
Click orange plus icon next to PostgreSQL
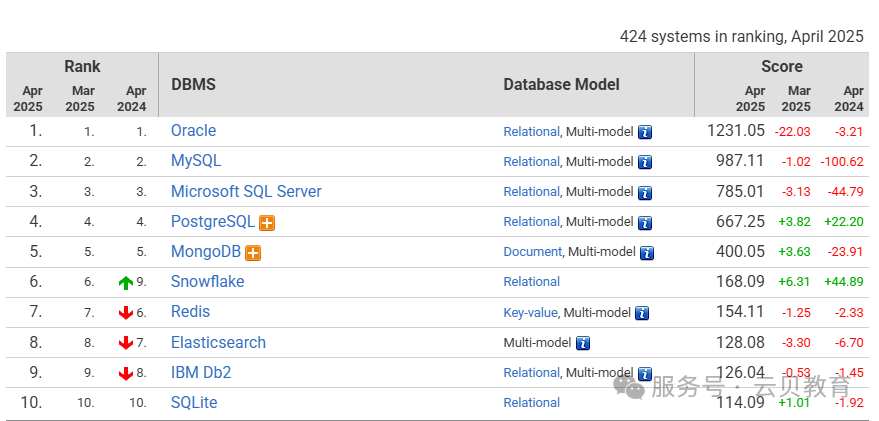(267, 223)
